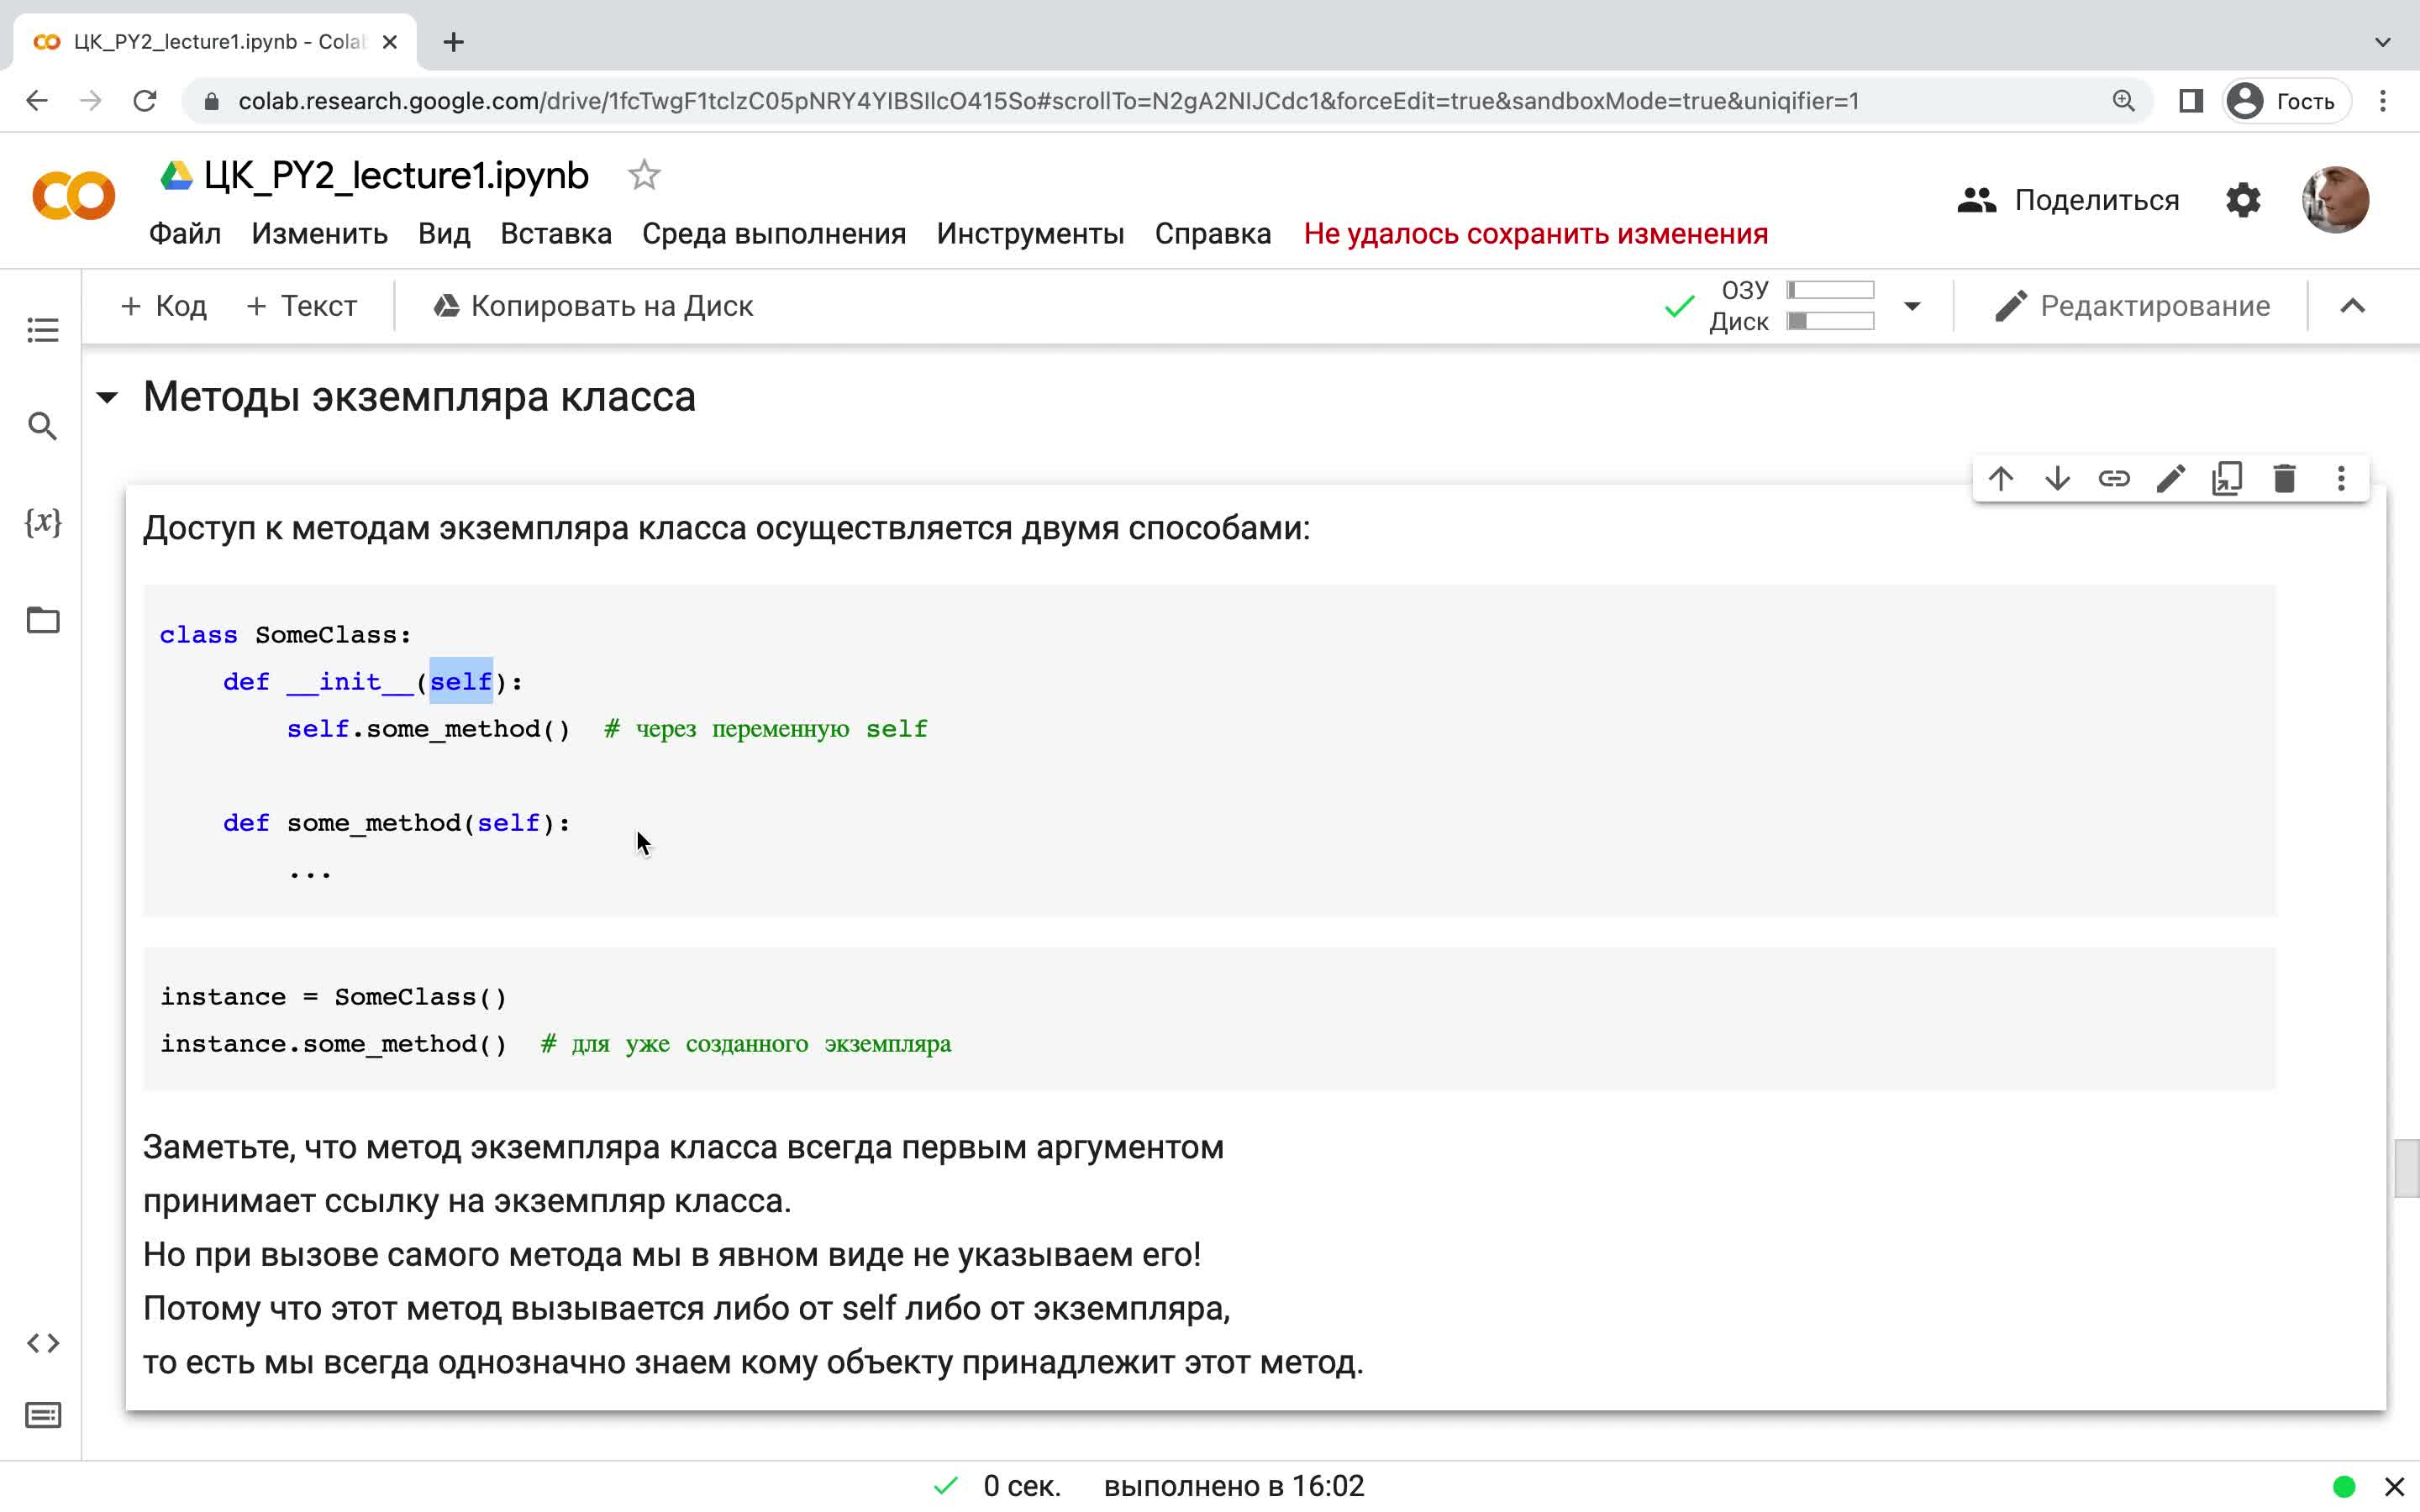This screenshot has width=2420, height=1512.
Task: Open the Вставка menu
Action: 556,234
